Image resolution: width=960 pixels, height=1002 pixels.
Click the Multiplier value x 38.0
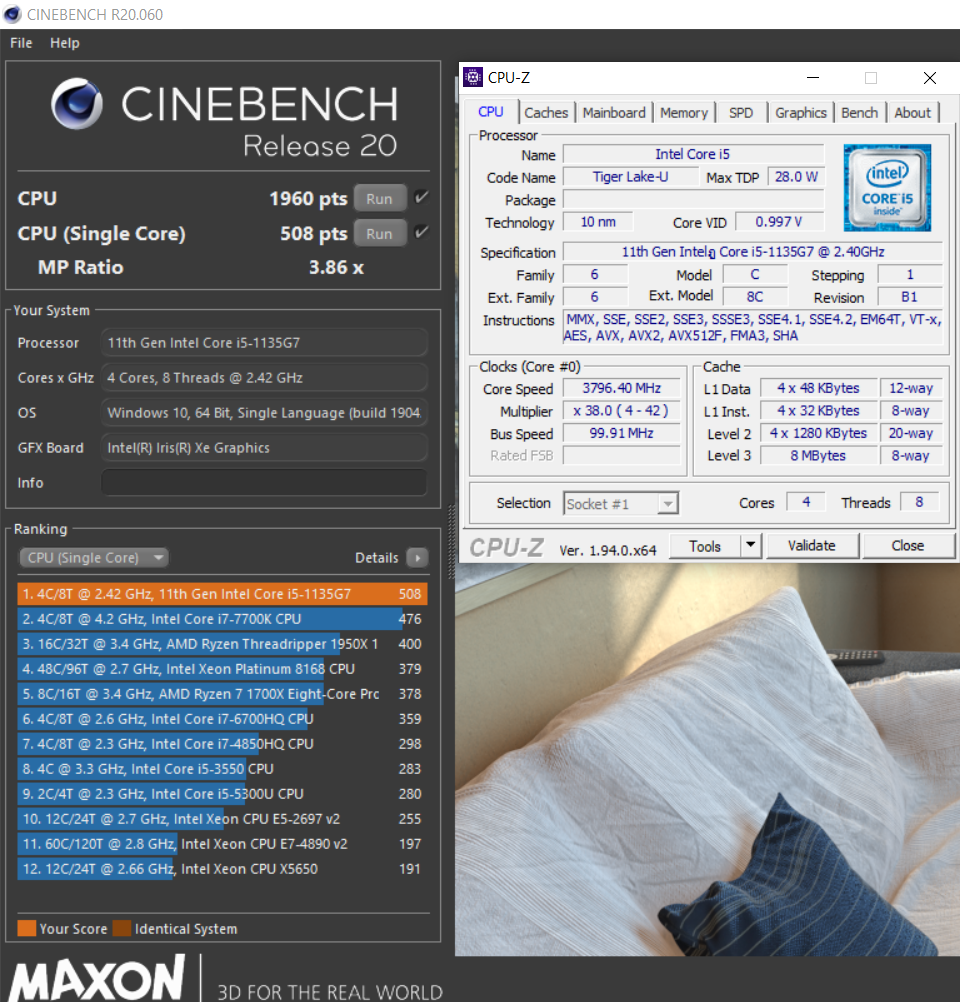point(621,411)
